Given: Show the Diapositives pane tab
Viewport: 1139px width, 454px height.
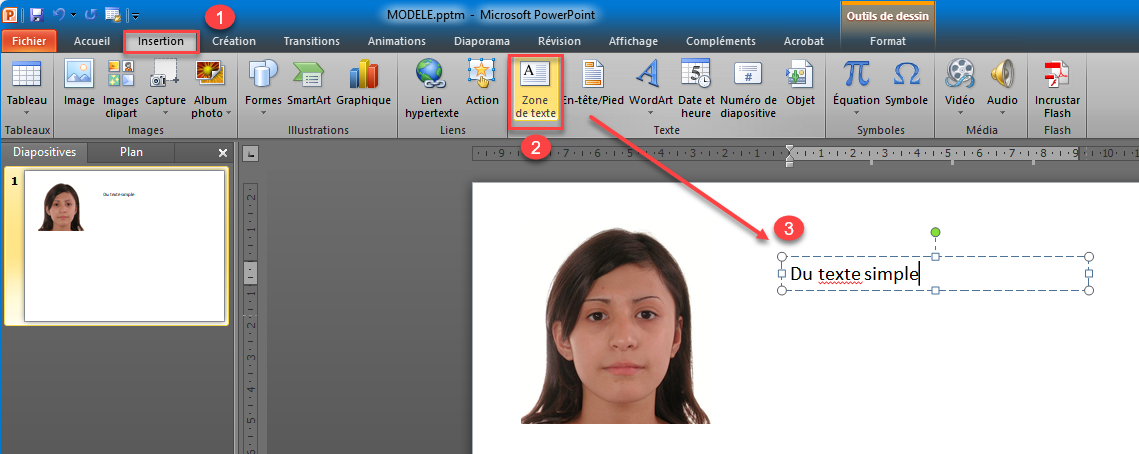Looking at the screenshot, I should click(x=44, y=153).
